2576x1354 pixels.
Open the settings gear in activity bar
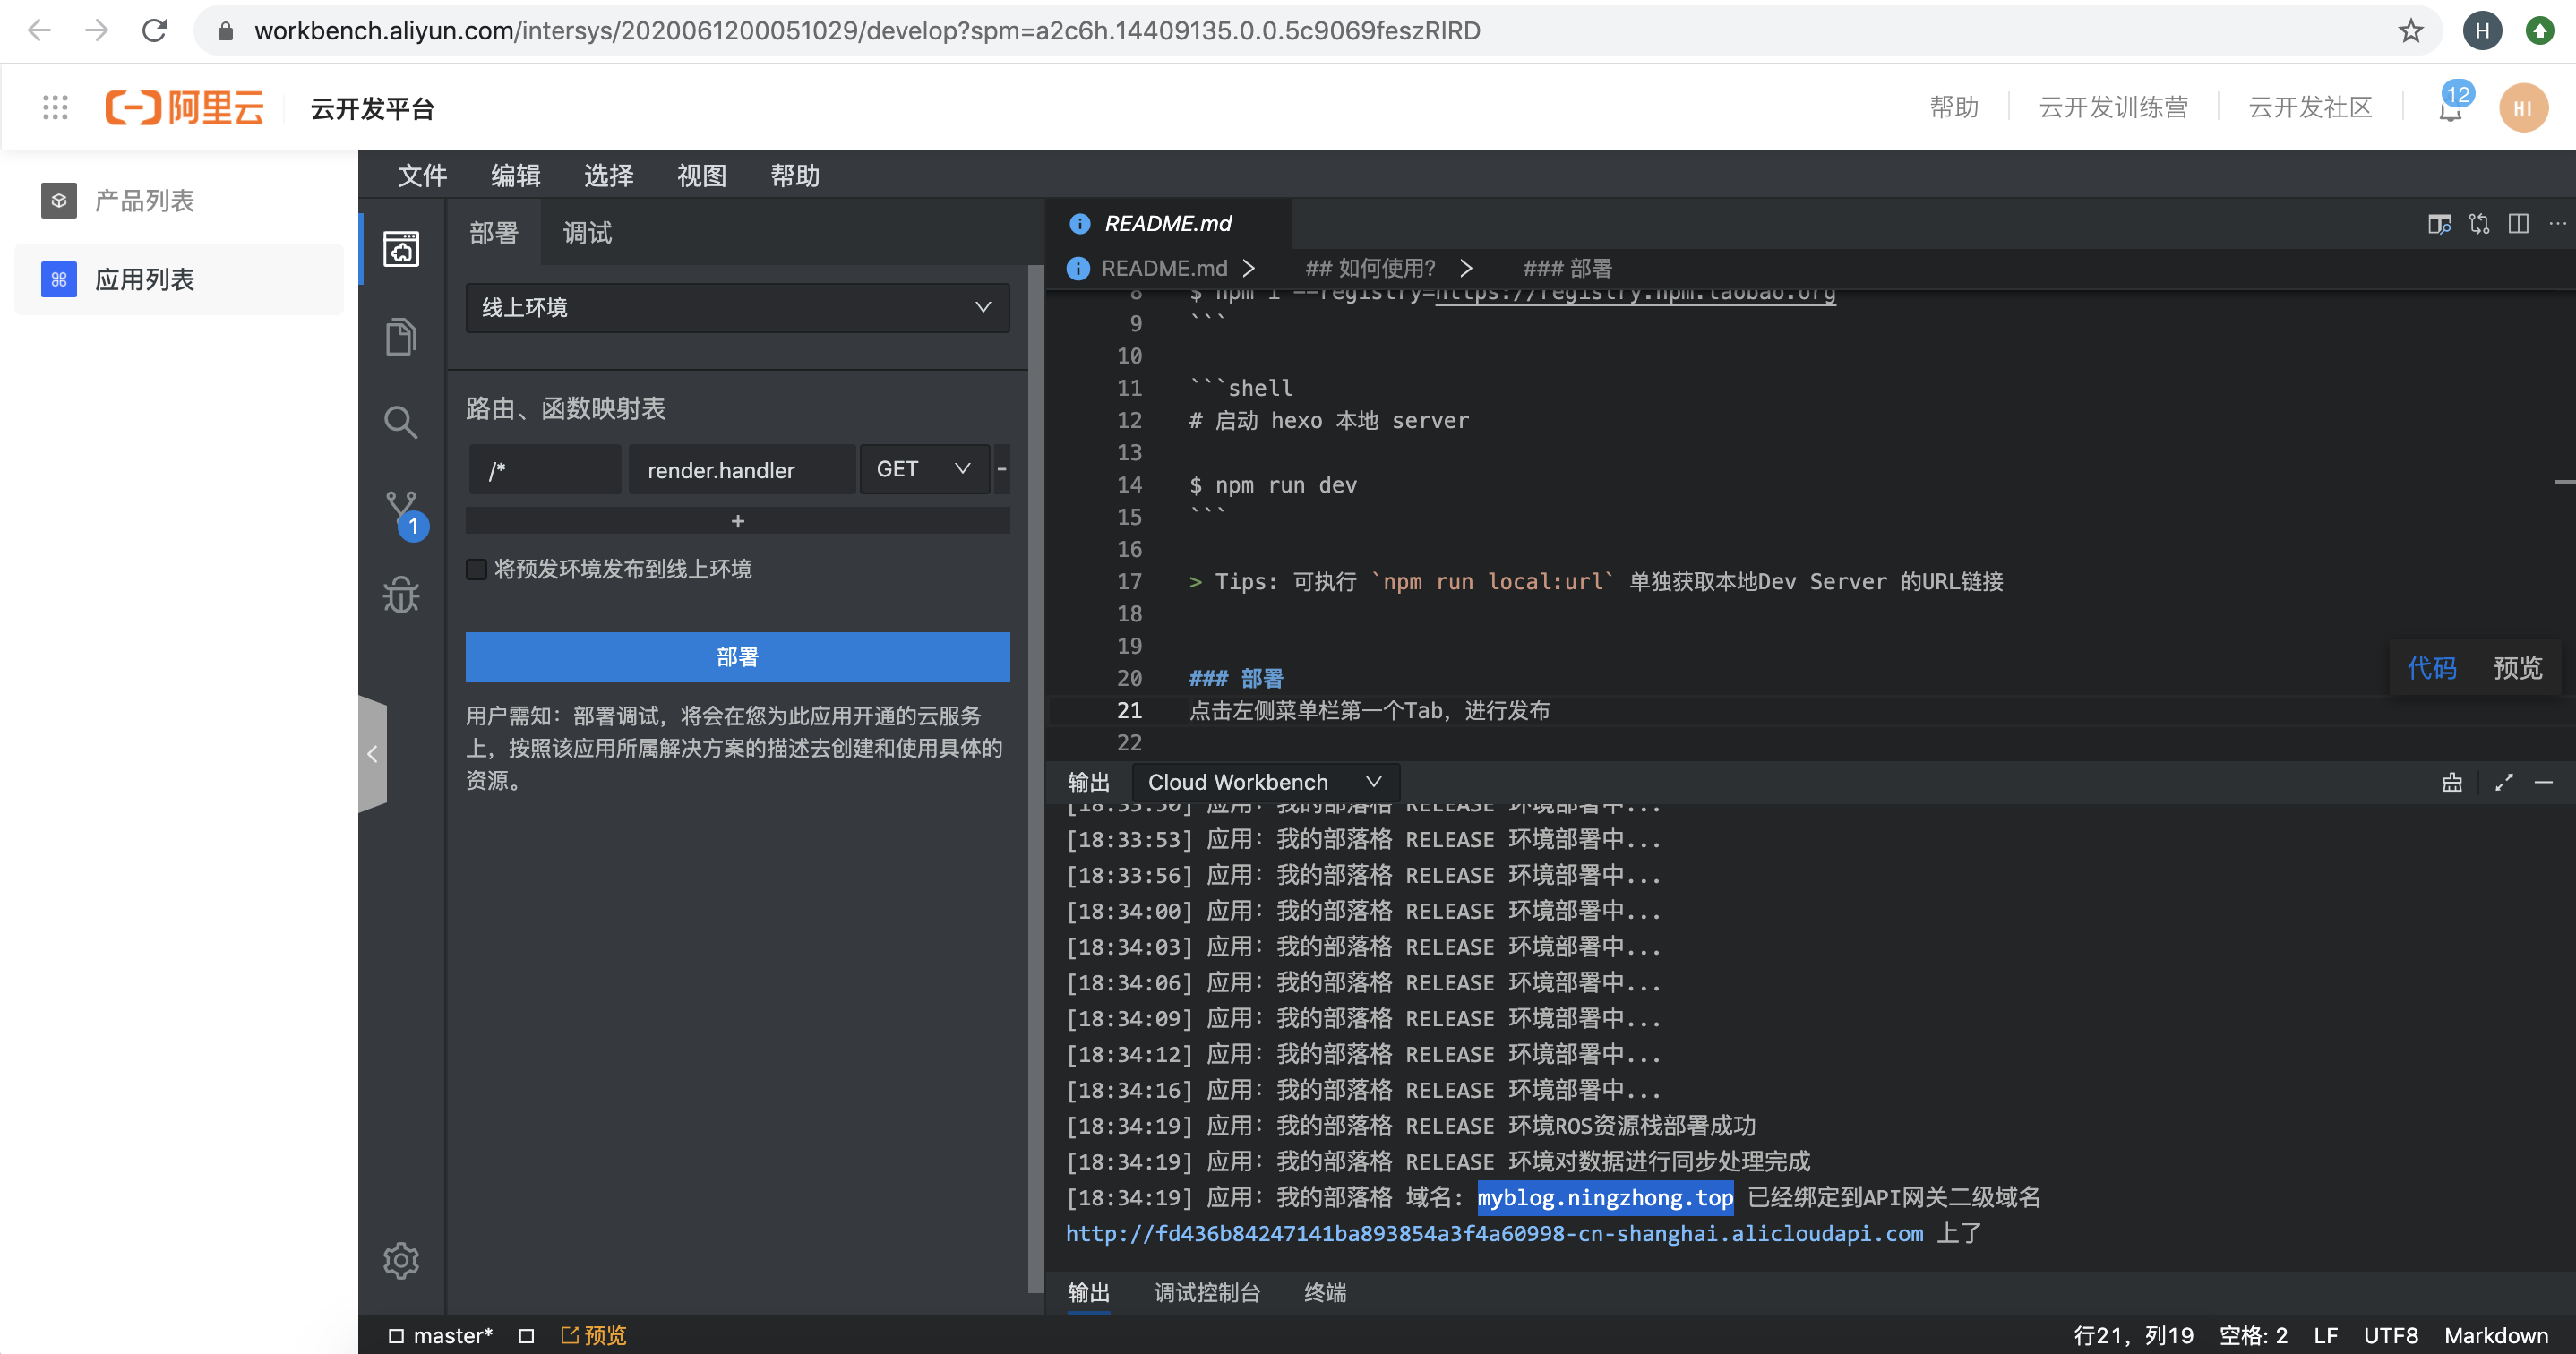[401, 1261]
